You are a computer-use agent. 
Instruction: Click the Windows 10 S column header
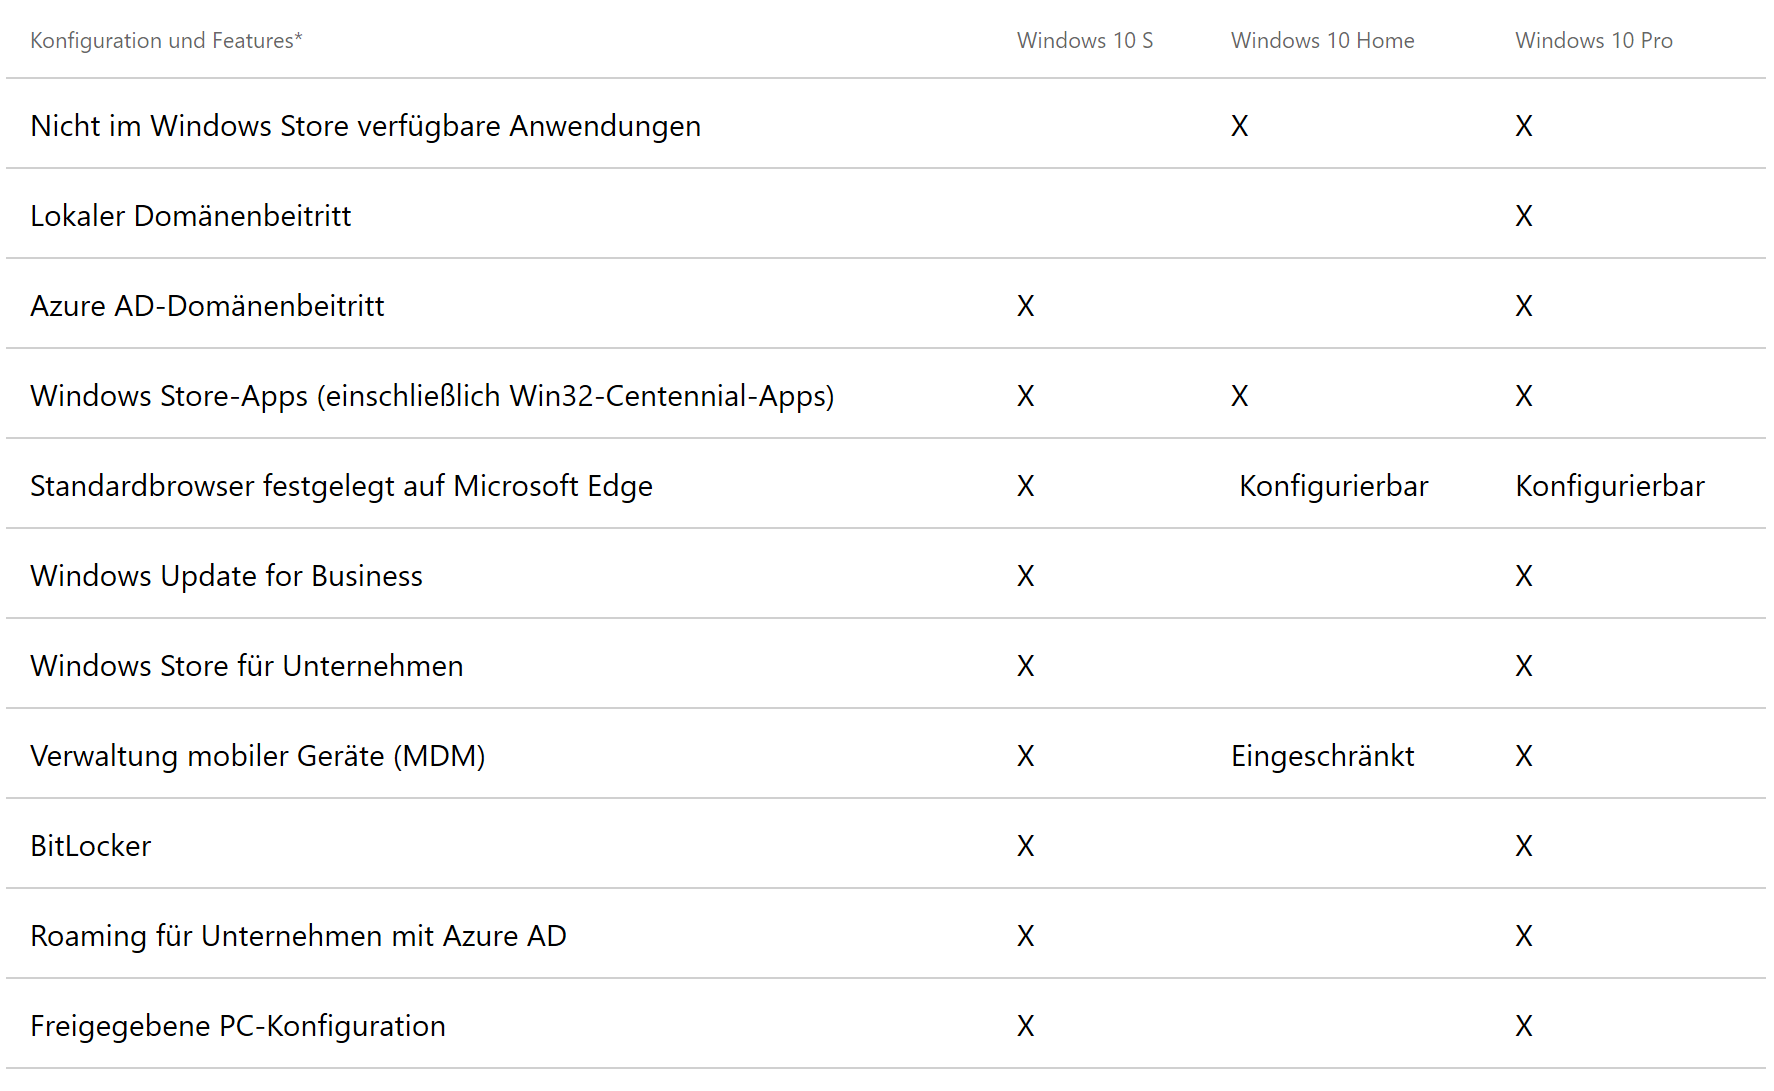click(x=1084, y=41)
